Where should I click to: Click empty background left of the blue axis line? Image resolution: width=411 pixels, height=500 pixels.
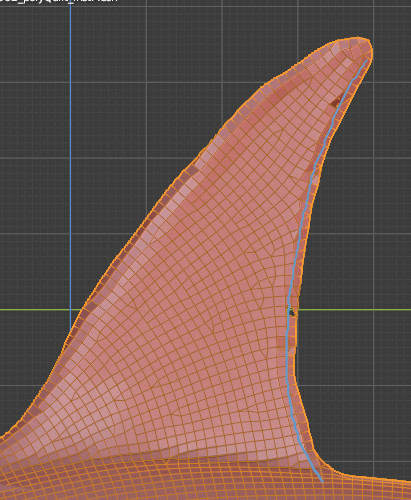33,167
